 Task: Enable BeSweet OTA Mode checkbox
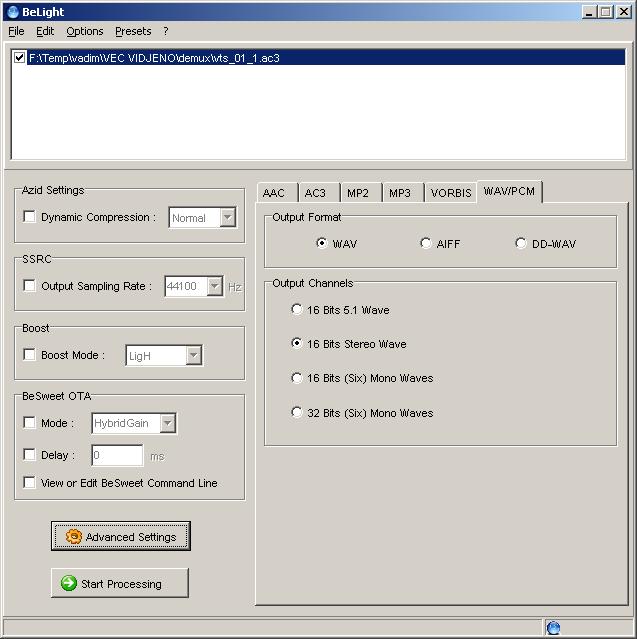pyautogui.click(x=29, y=423)
